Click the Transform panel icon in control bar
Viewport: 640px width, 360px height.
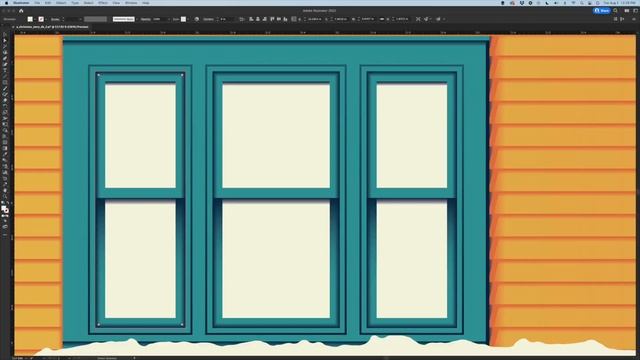point(293,19)
